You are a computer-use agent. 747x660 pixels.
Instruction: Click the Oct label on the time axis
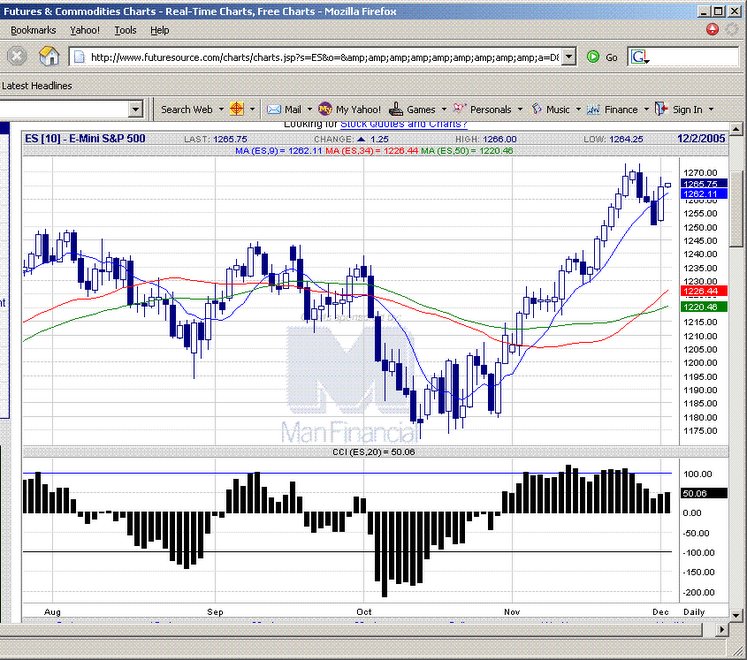click(364, 612)
